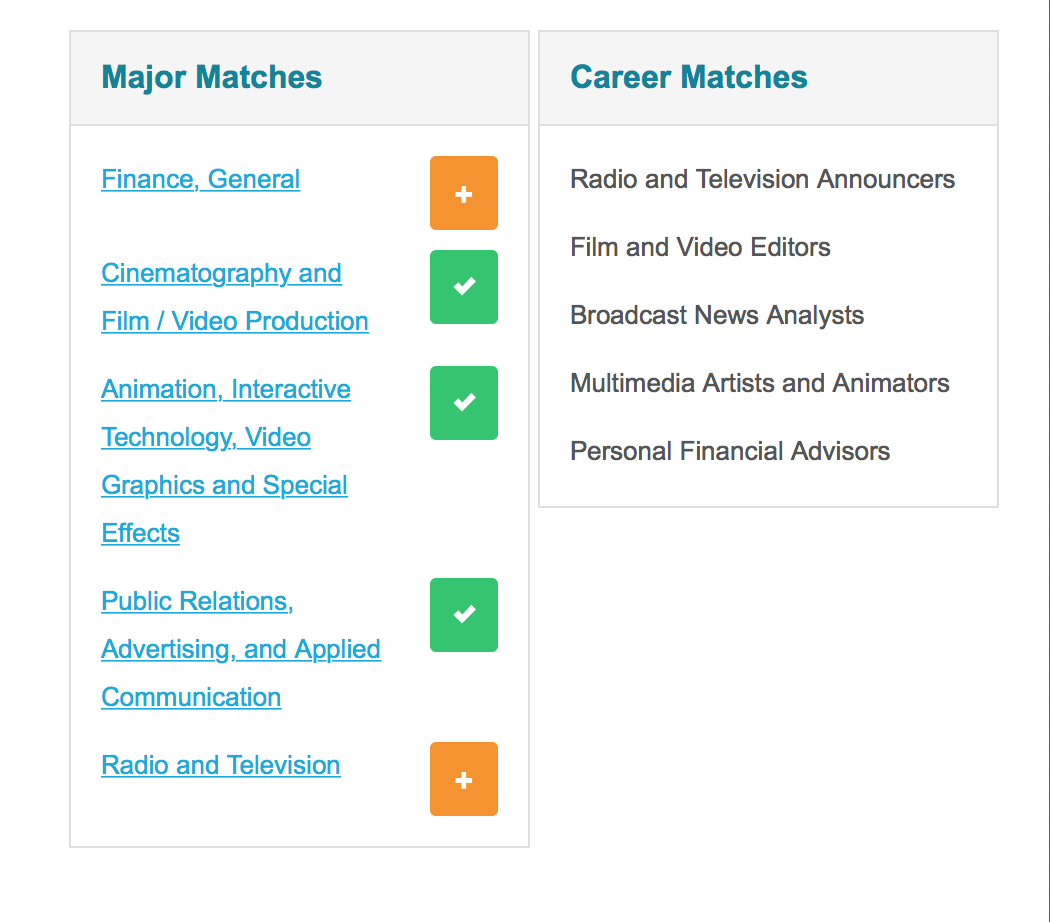Visit the Public Relations, Advertising, and Applied Communication link
Screen dimensions: 1050x922
(x=197, y=601)
